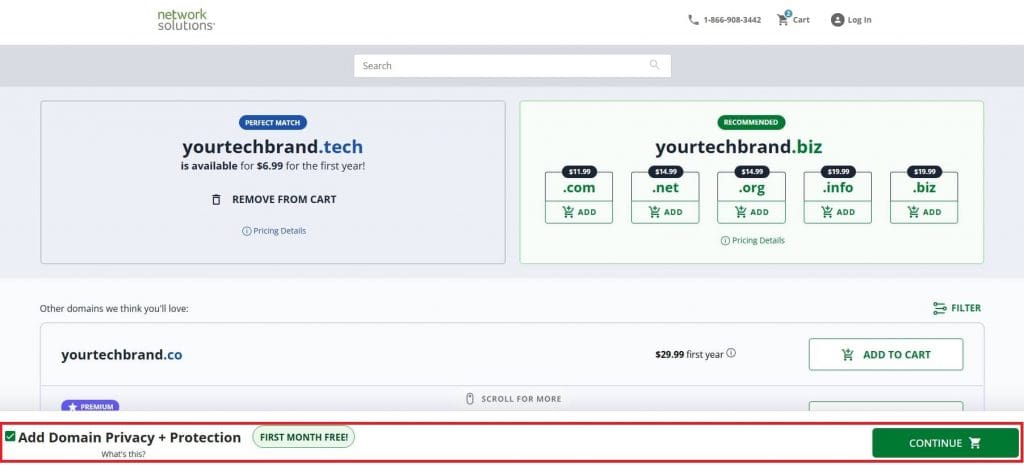Add the .net domain for $14.99

pos(665,212)
